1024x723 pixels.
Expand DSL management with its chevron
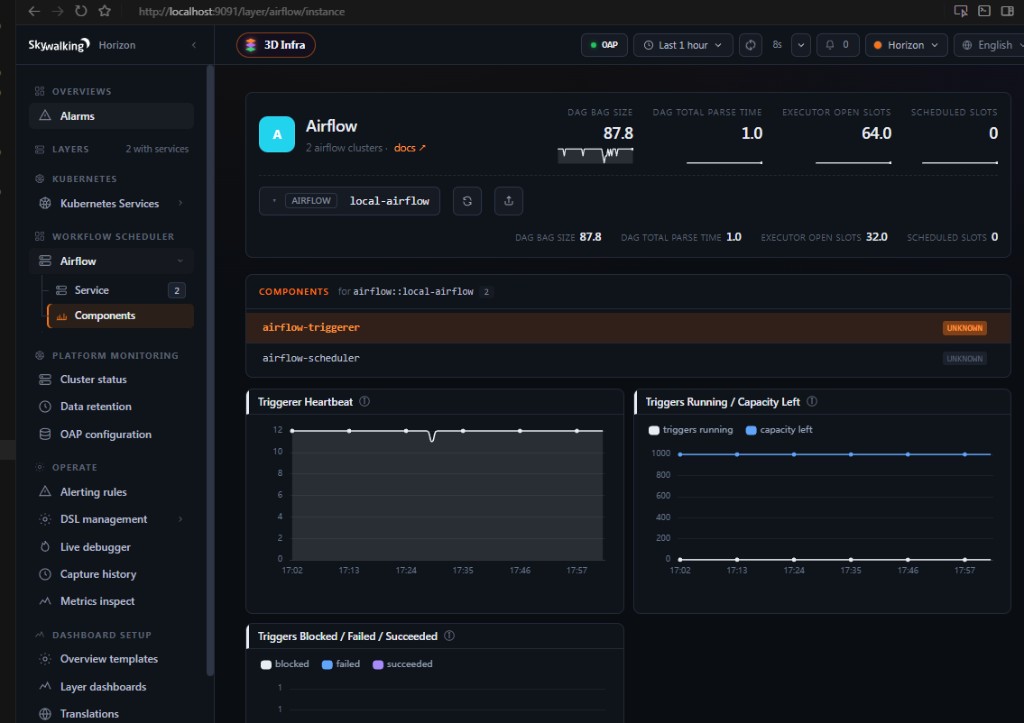click(x=180, y=519)
